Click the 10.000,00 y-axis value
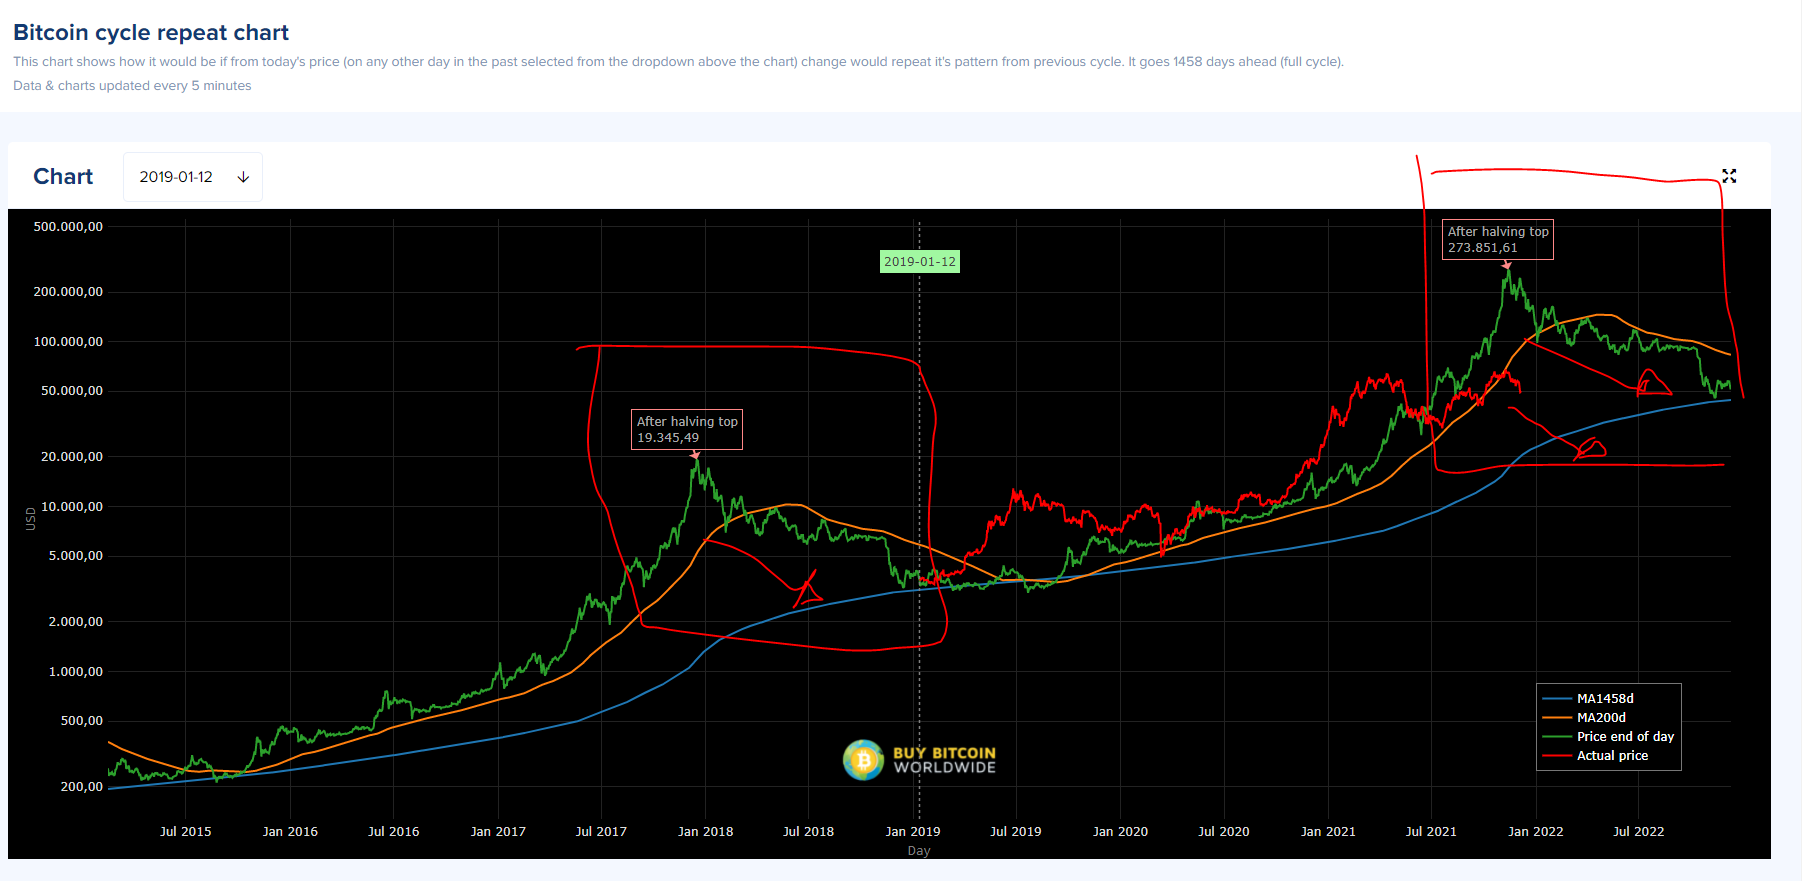1802x881 pixels. tap(72, 507)
